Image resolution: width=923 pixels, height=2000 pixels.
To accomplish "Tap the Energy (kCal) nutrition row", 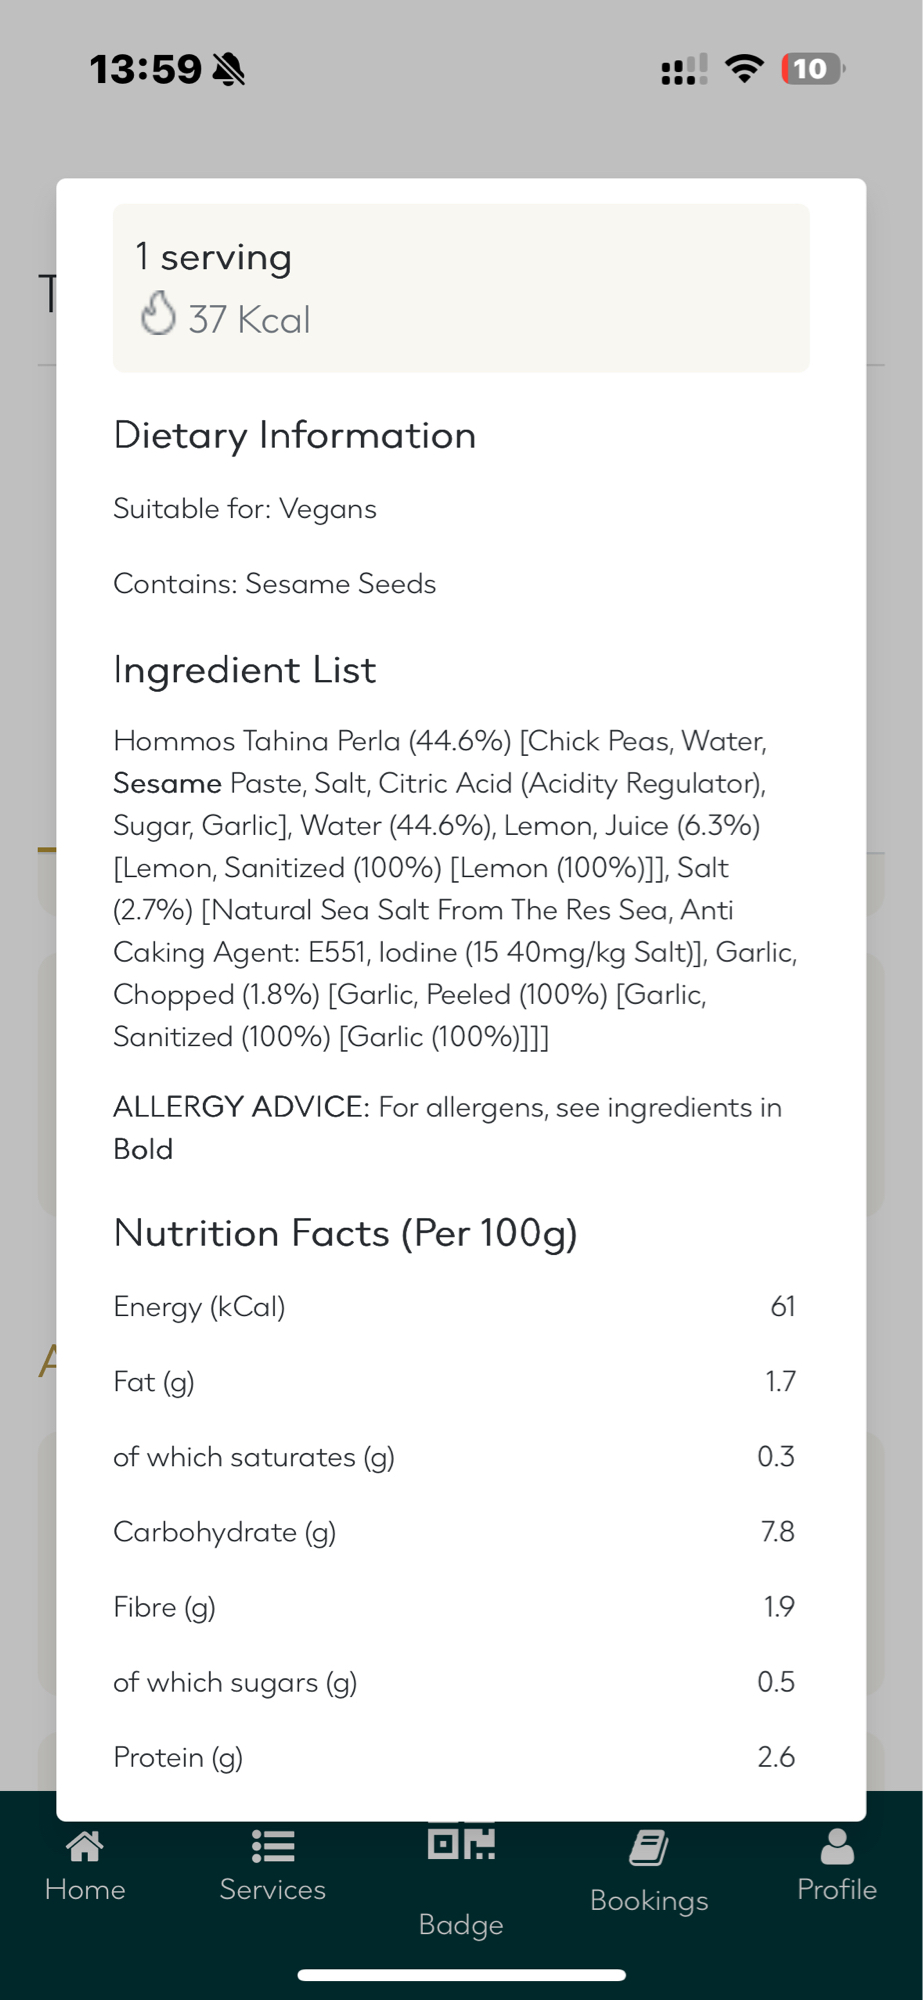I will [x=454, y=1306].
